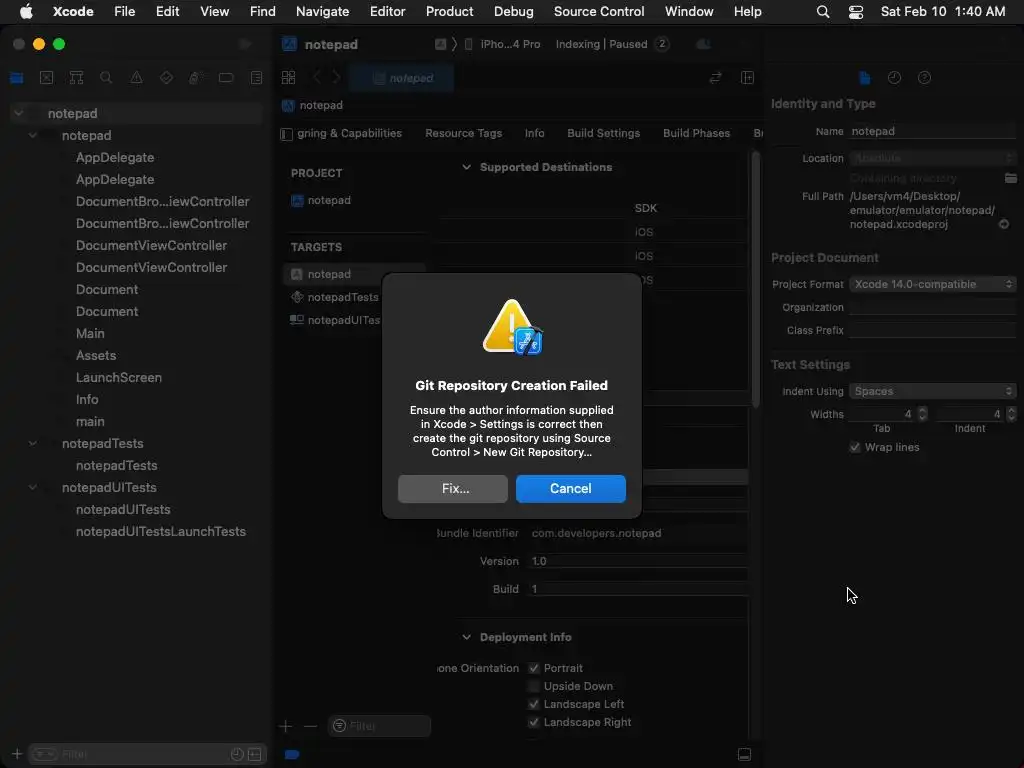Viewport: 1024px width, 768px height.
Task: Collapse the root notepad project tree
Action: [x=19, y=114]
